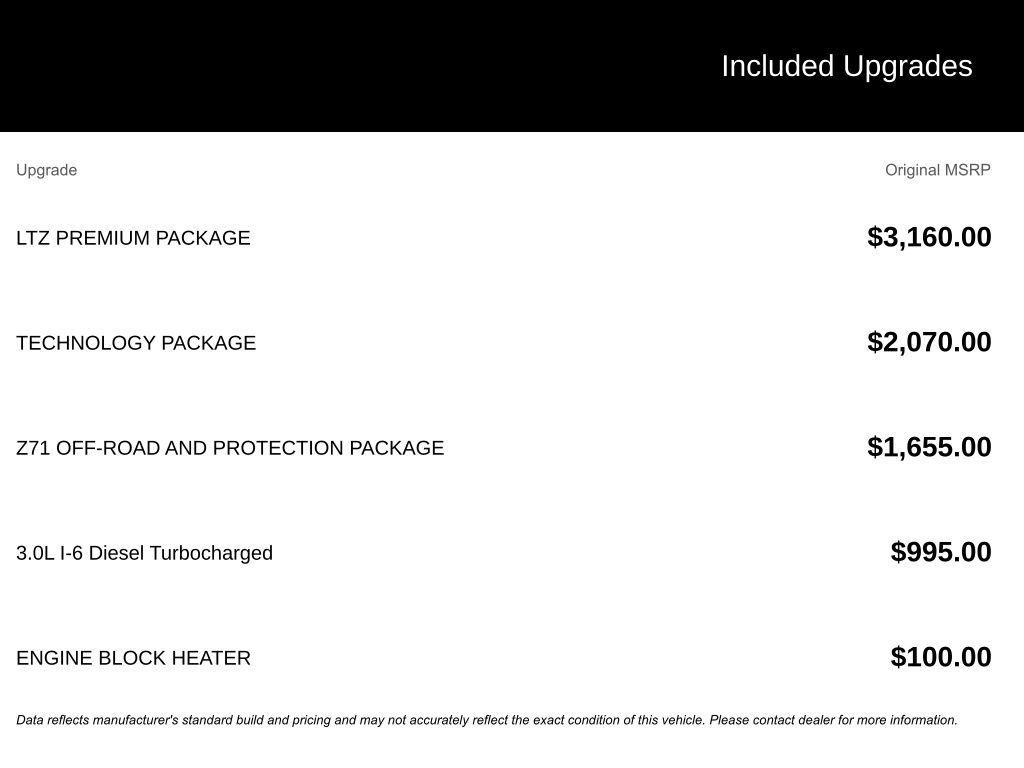Click the $995.00 MSRP price

pos(941,552)
